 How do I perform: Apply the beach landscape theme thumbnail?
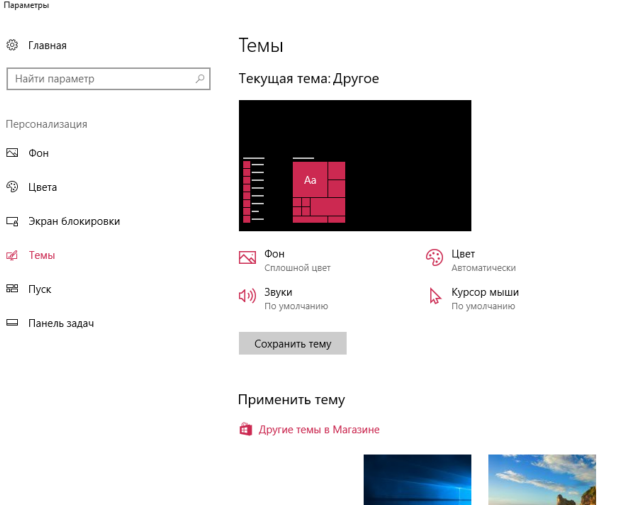[542, 480]
